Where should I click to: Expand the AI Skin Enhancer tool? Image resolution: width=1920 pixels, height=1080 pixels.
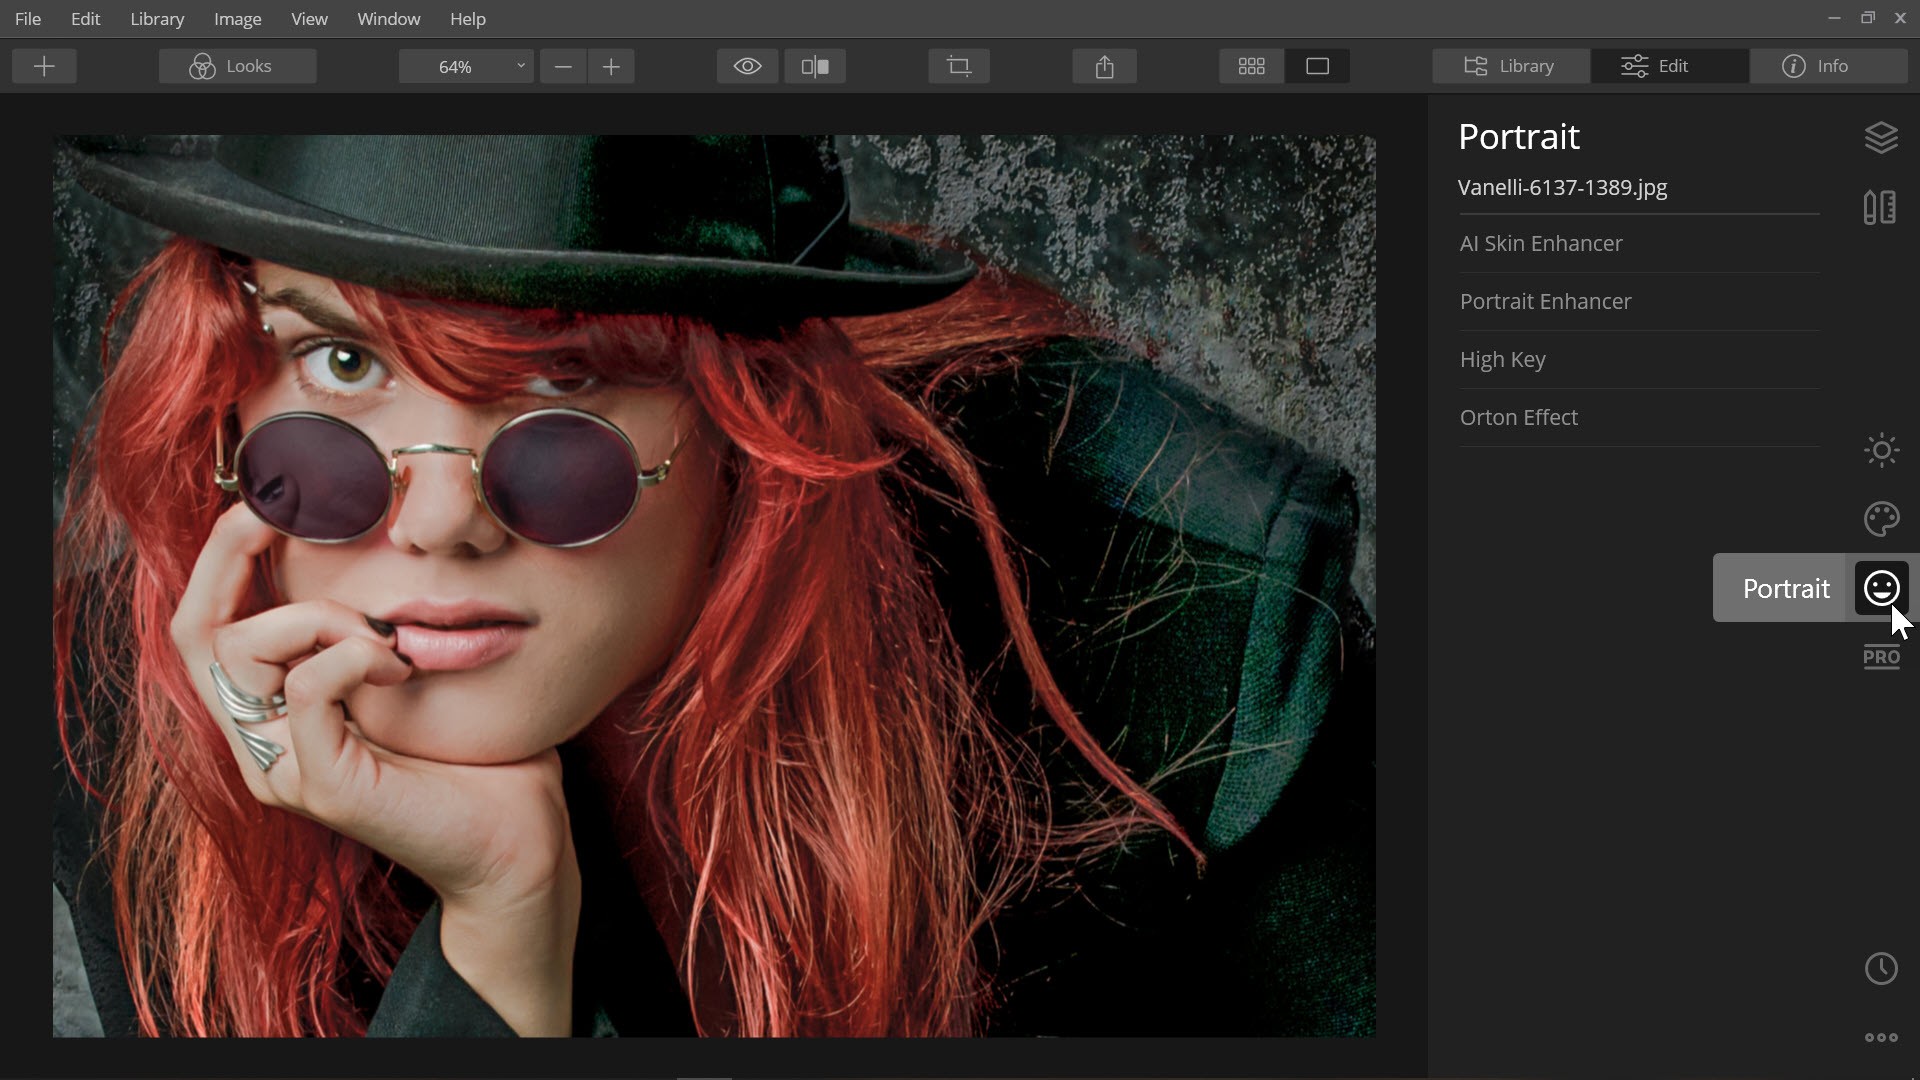click(1540, 244)
